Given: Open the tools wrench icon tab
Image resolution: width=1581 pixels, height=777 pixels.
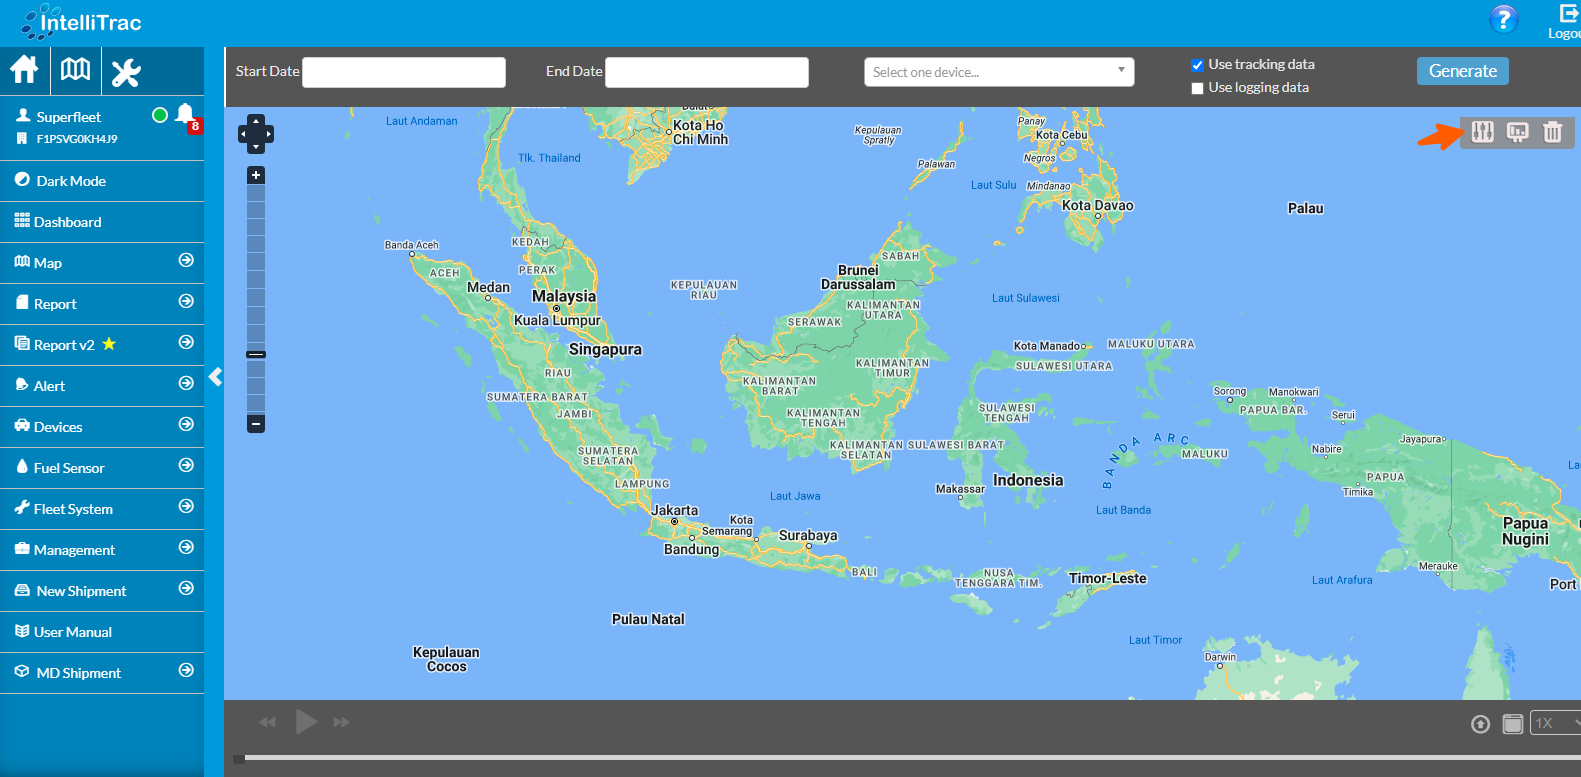Looking at the screenshot, I should [x=126, y=72].
